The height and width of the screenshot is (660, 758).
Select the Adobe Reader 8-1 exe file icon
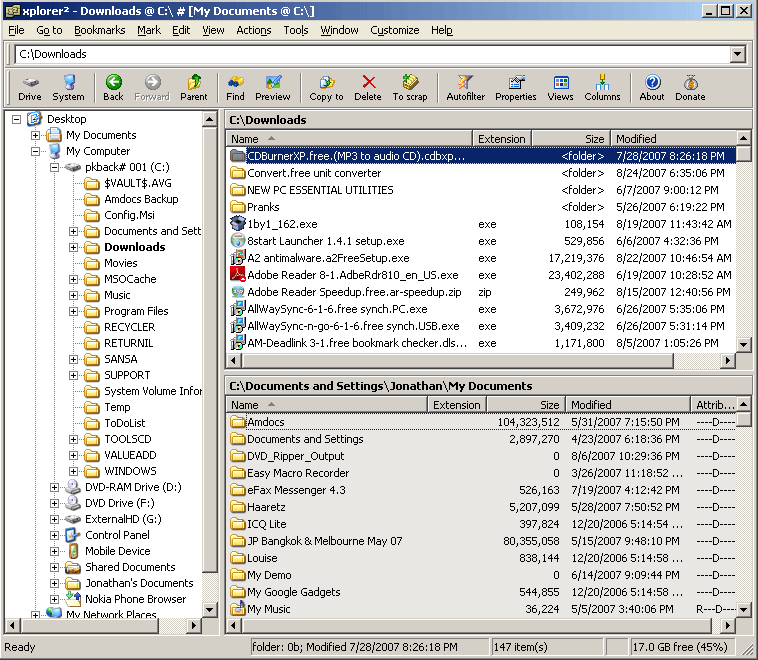coord(237,275)
